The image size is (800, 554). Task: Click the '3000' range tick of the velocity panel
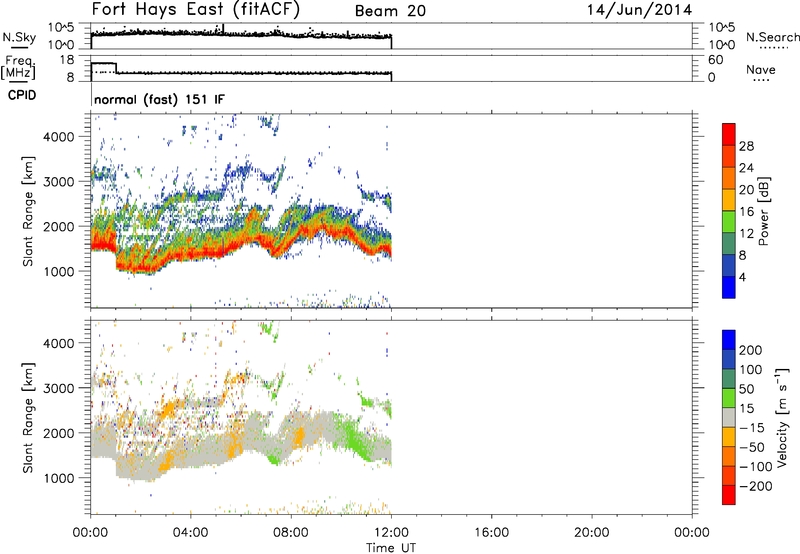coord(58,388)
